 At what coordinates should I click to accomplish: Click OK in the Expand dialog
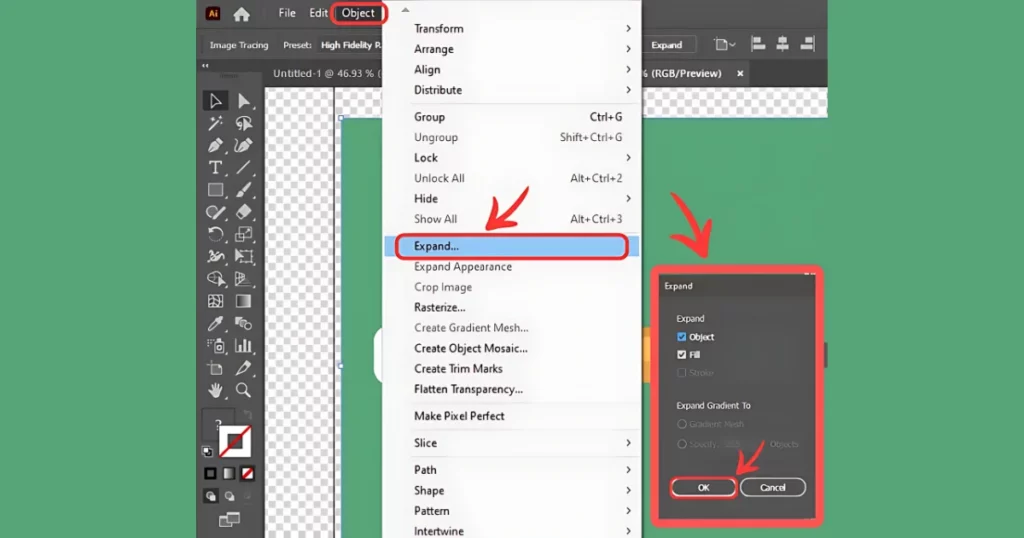point(703,488)
